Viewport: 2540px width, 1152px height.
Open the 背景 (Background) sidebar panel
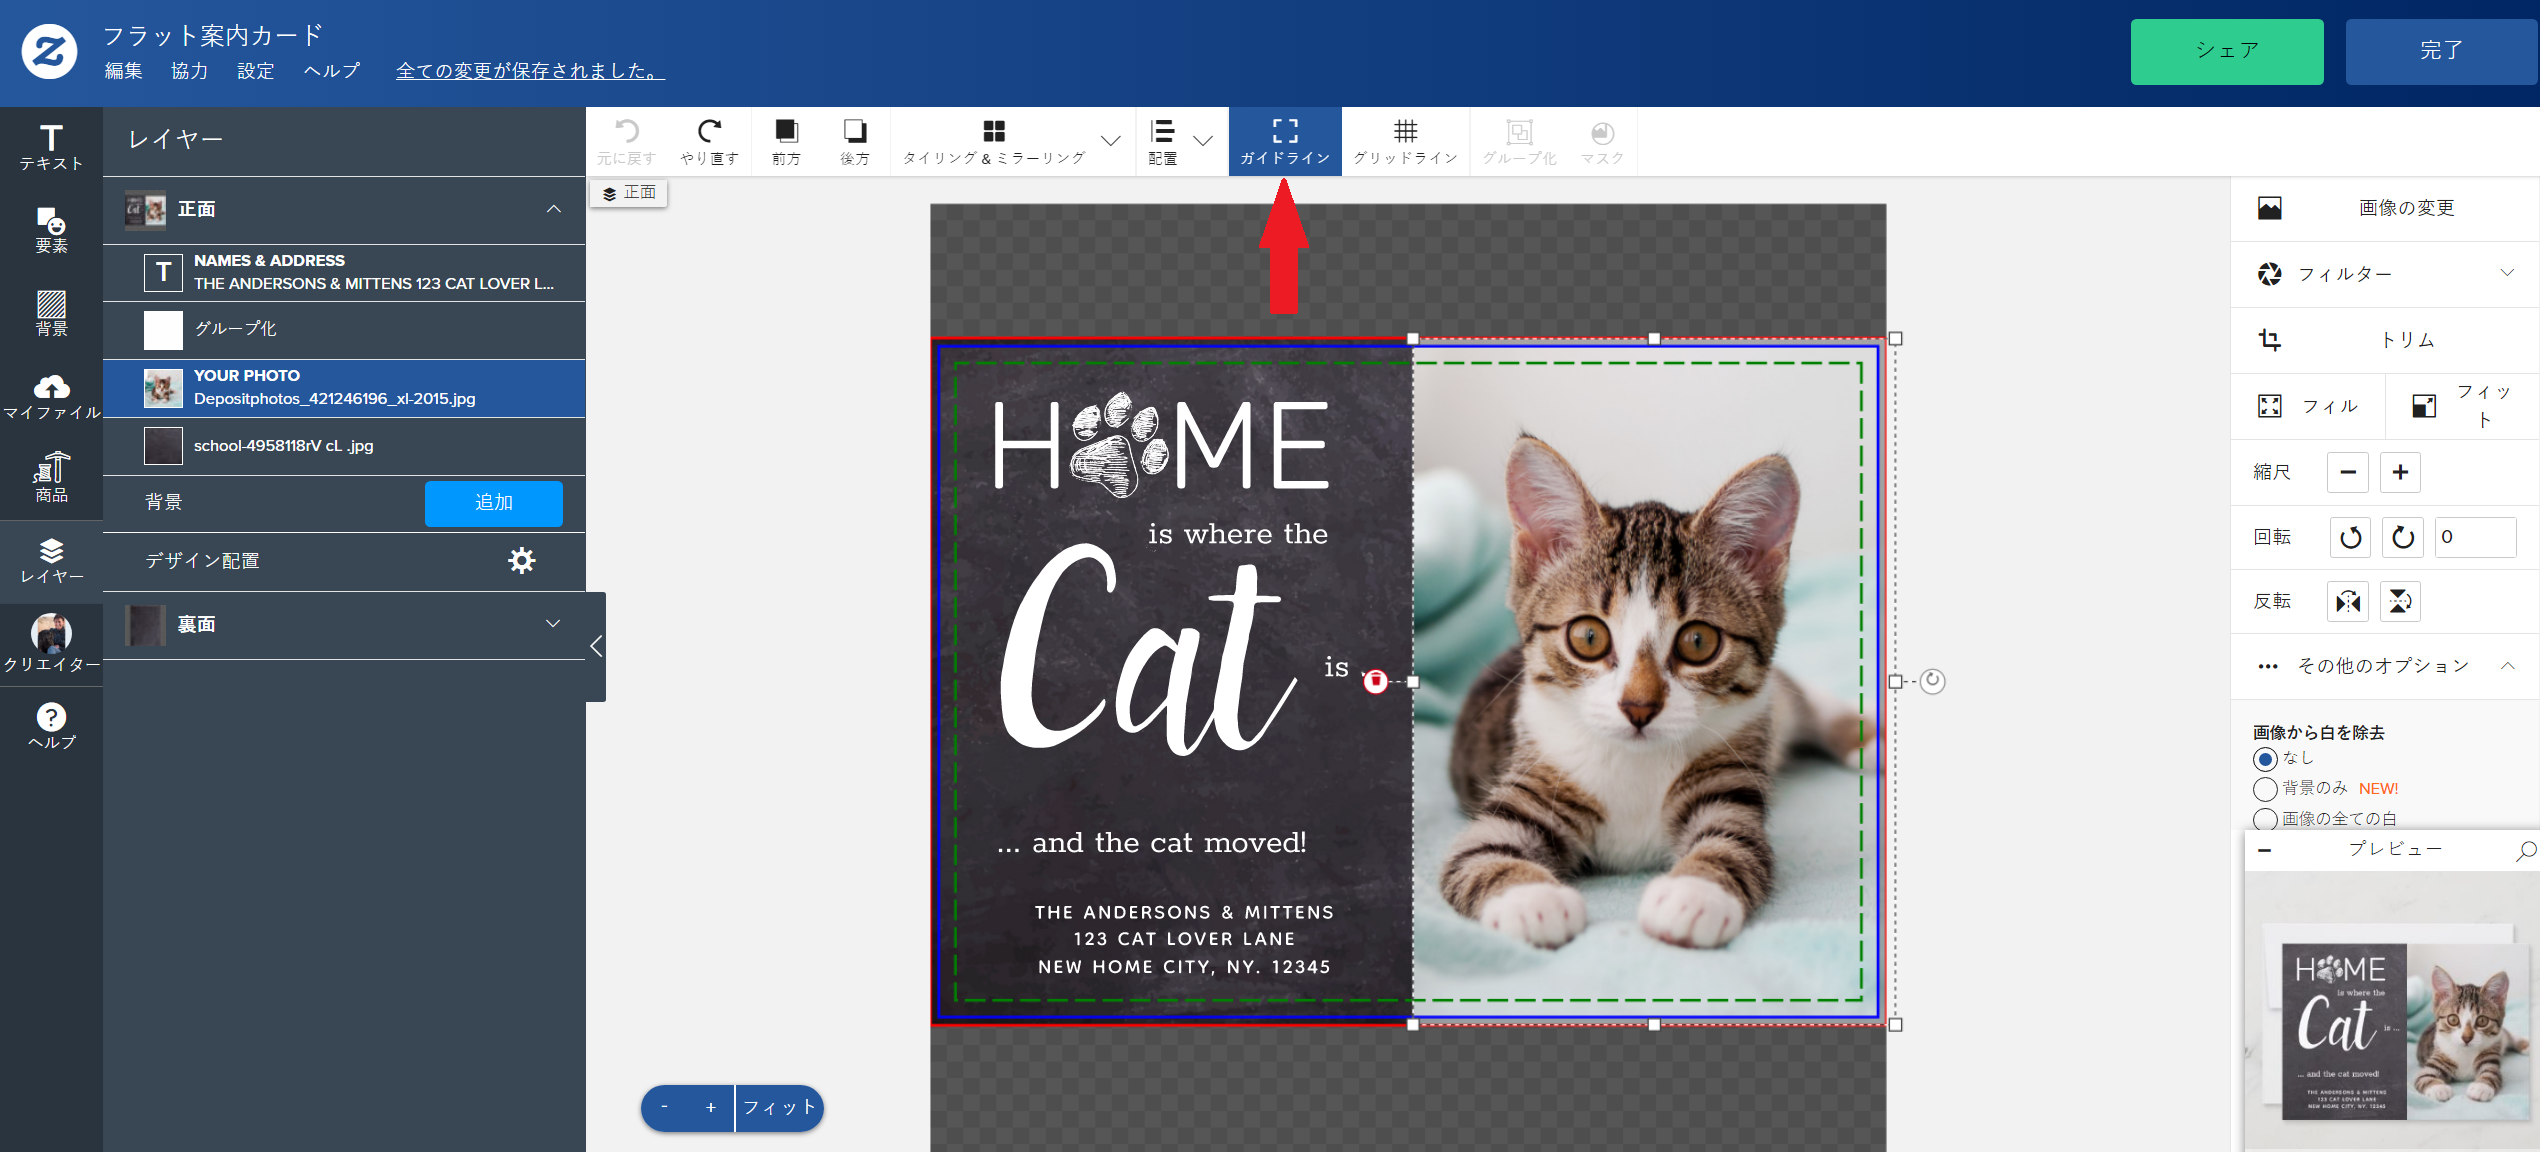[51, 313]
